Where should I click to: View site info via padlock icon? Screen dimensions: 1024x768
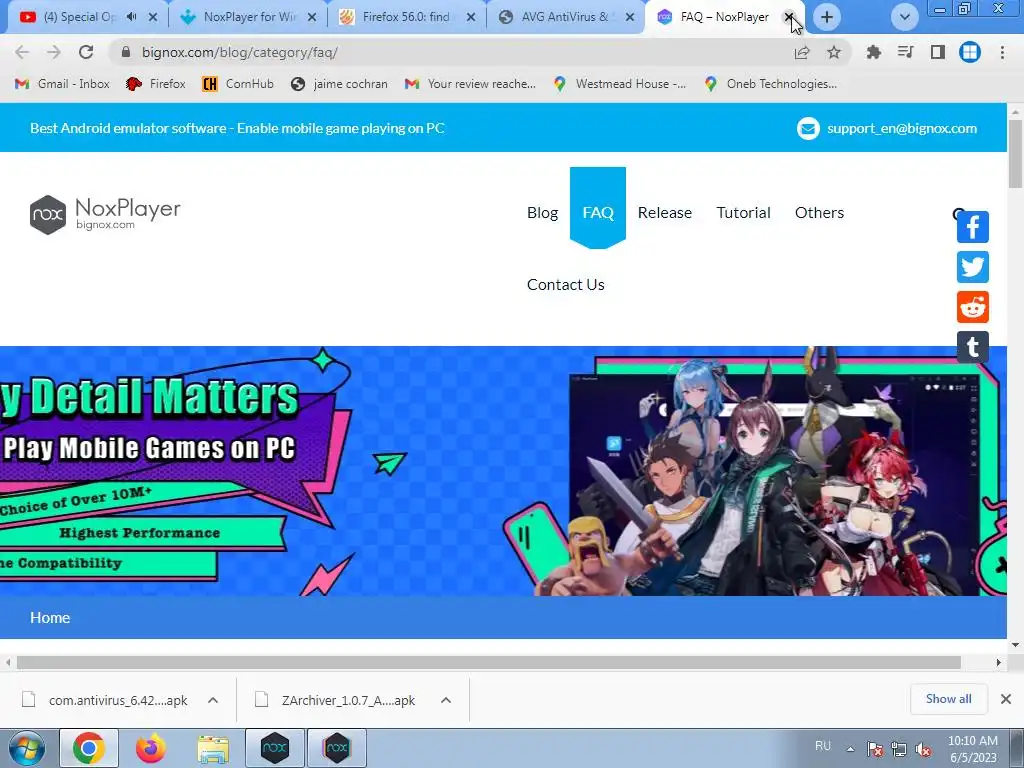(126, 52)
